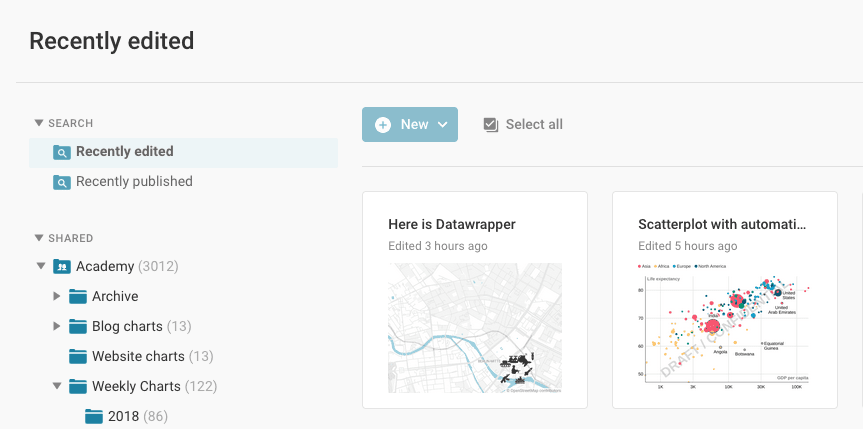Screen dimensions: 863x429
Task: Select the Archive folder label
Action: [115, 296]
